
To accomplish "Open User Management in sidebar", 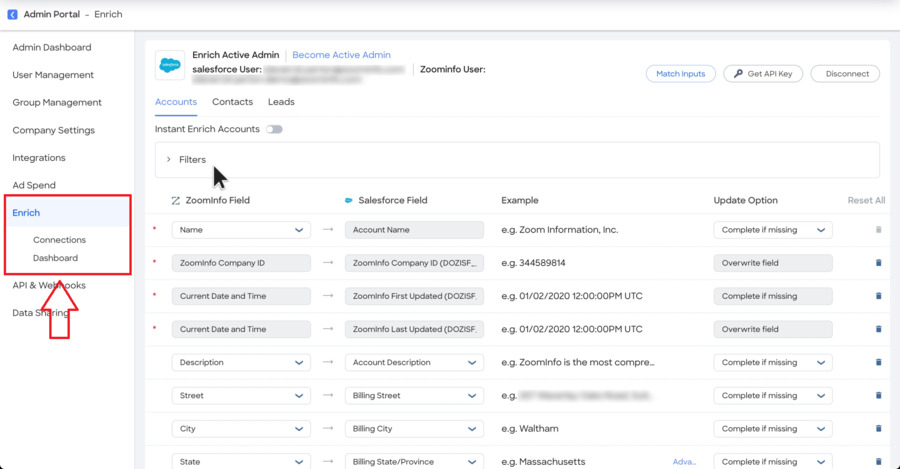I will [53, 75].
